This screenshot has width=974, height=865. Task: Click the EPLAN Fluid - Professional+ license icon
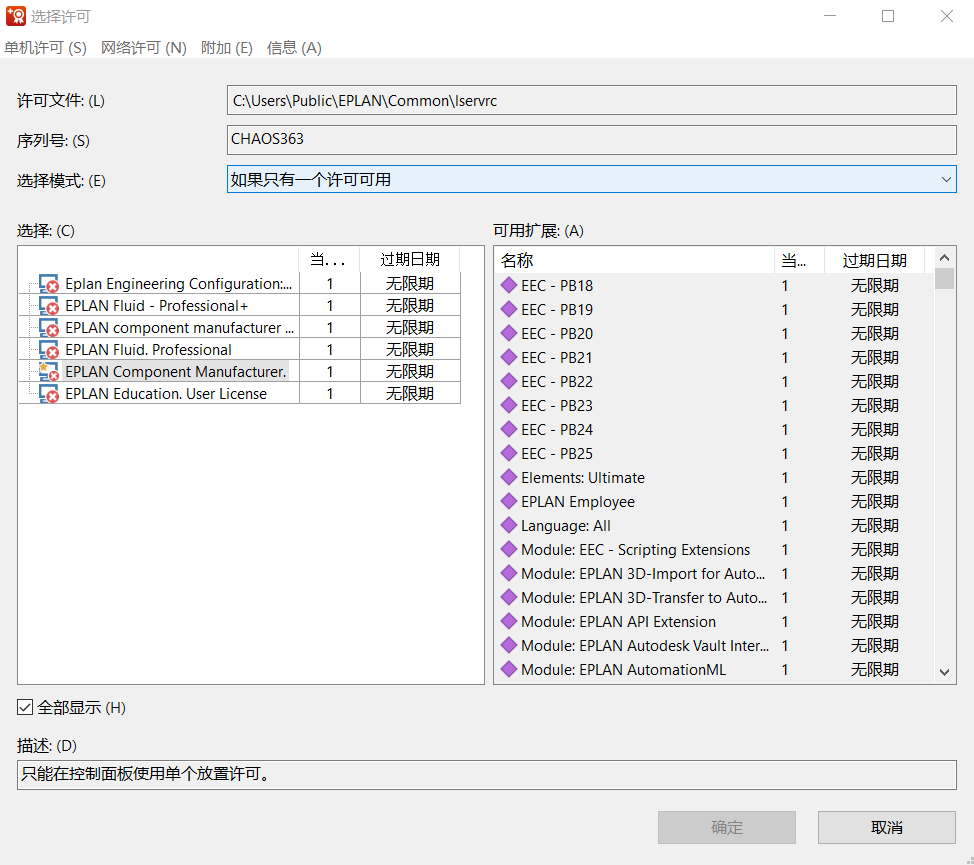[x=49, y=306]
